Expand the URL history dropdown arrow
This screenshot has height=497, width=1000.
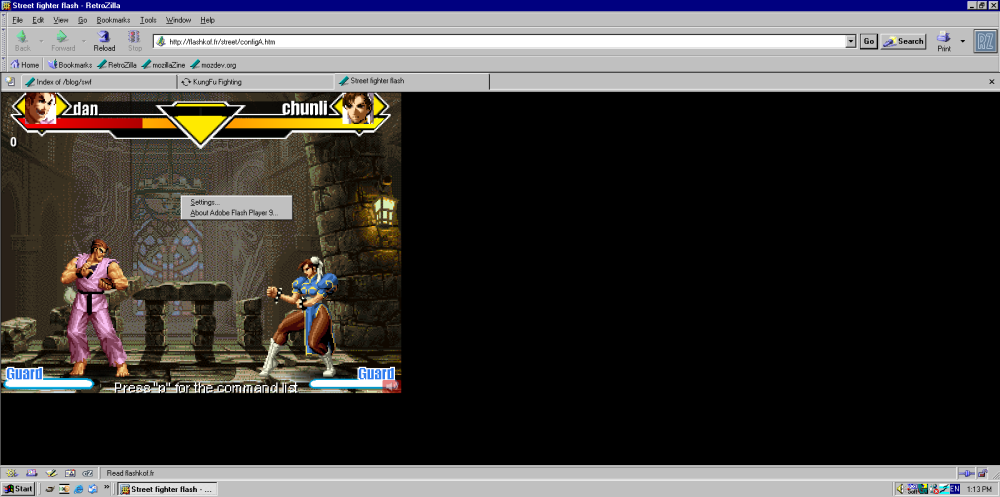pos(851,42)
